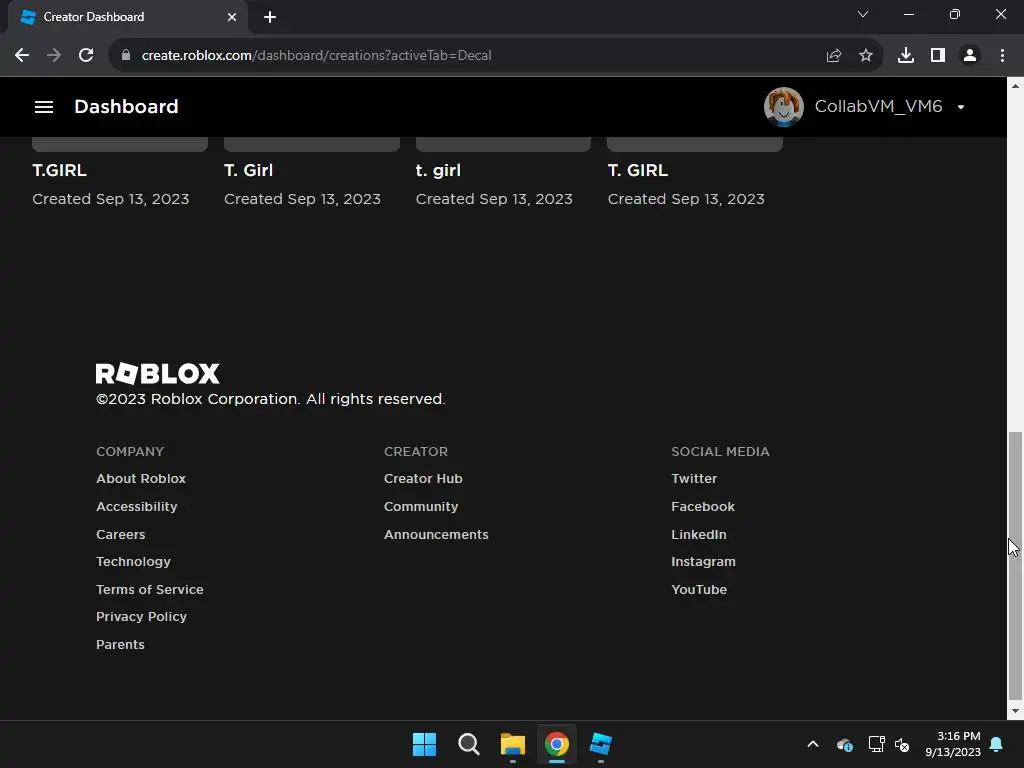Open the Announcements link
Image resolution: width=1024 pixels, height=768 pixels.
point(436,534)
